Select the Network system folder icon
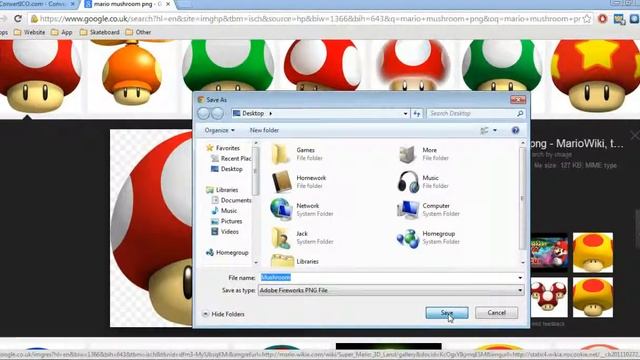The width and height of the screenshot is (640, 360). (281, 209)
